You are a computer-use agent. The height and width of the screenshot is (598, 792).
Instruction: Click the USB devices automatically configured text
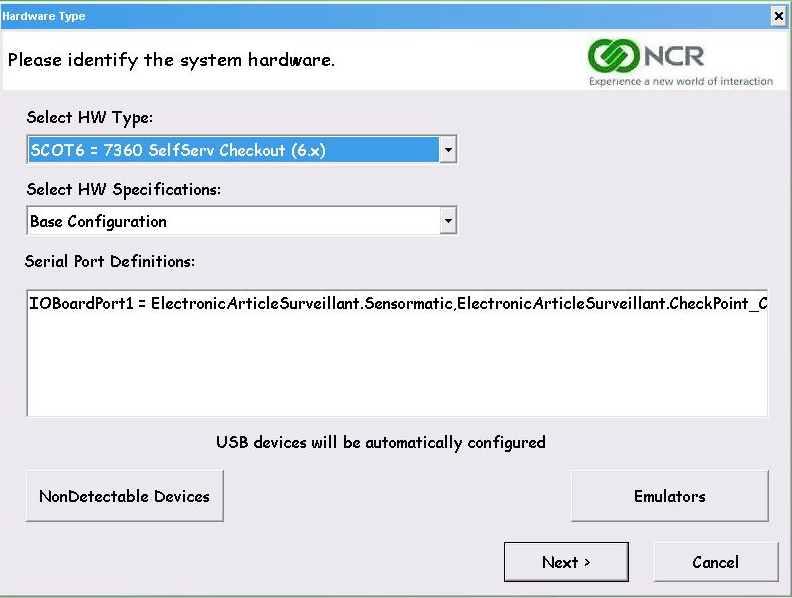click(381, 442)
